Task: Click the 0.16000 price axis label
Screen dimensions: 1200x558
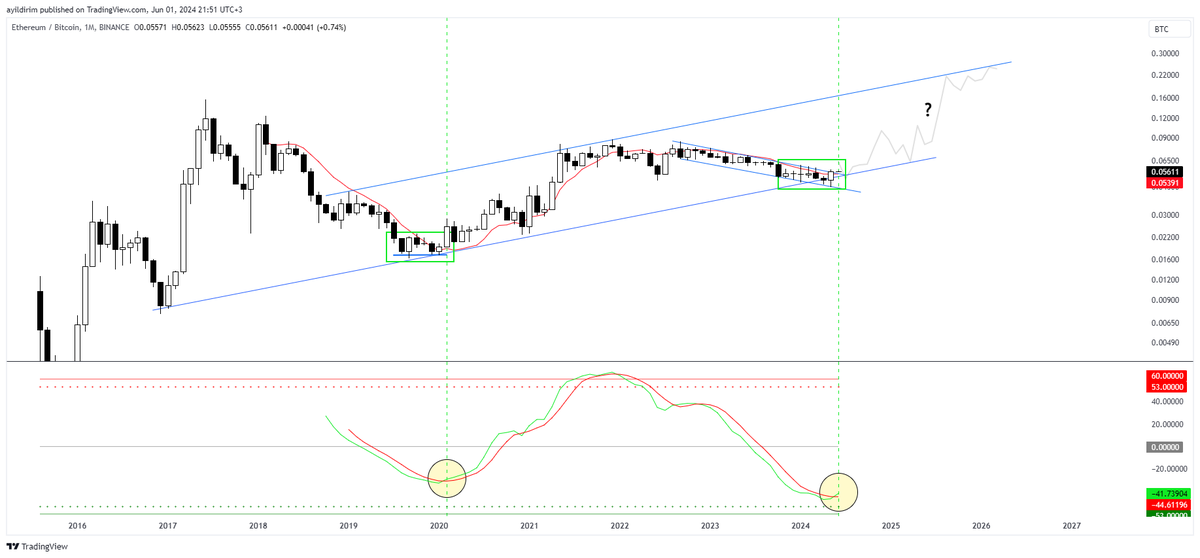Action: coord(1165,98)
